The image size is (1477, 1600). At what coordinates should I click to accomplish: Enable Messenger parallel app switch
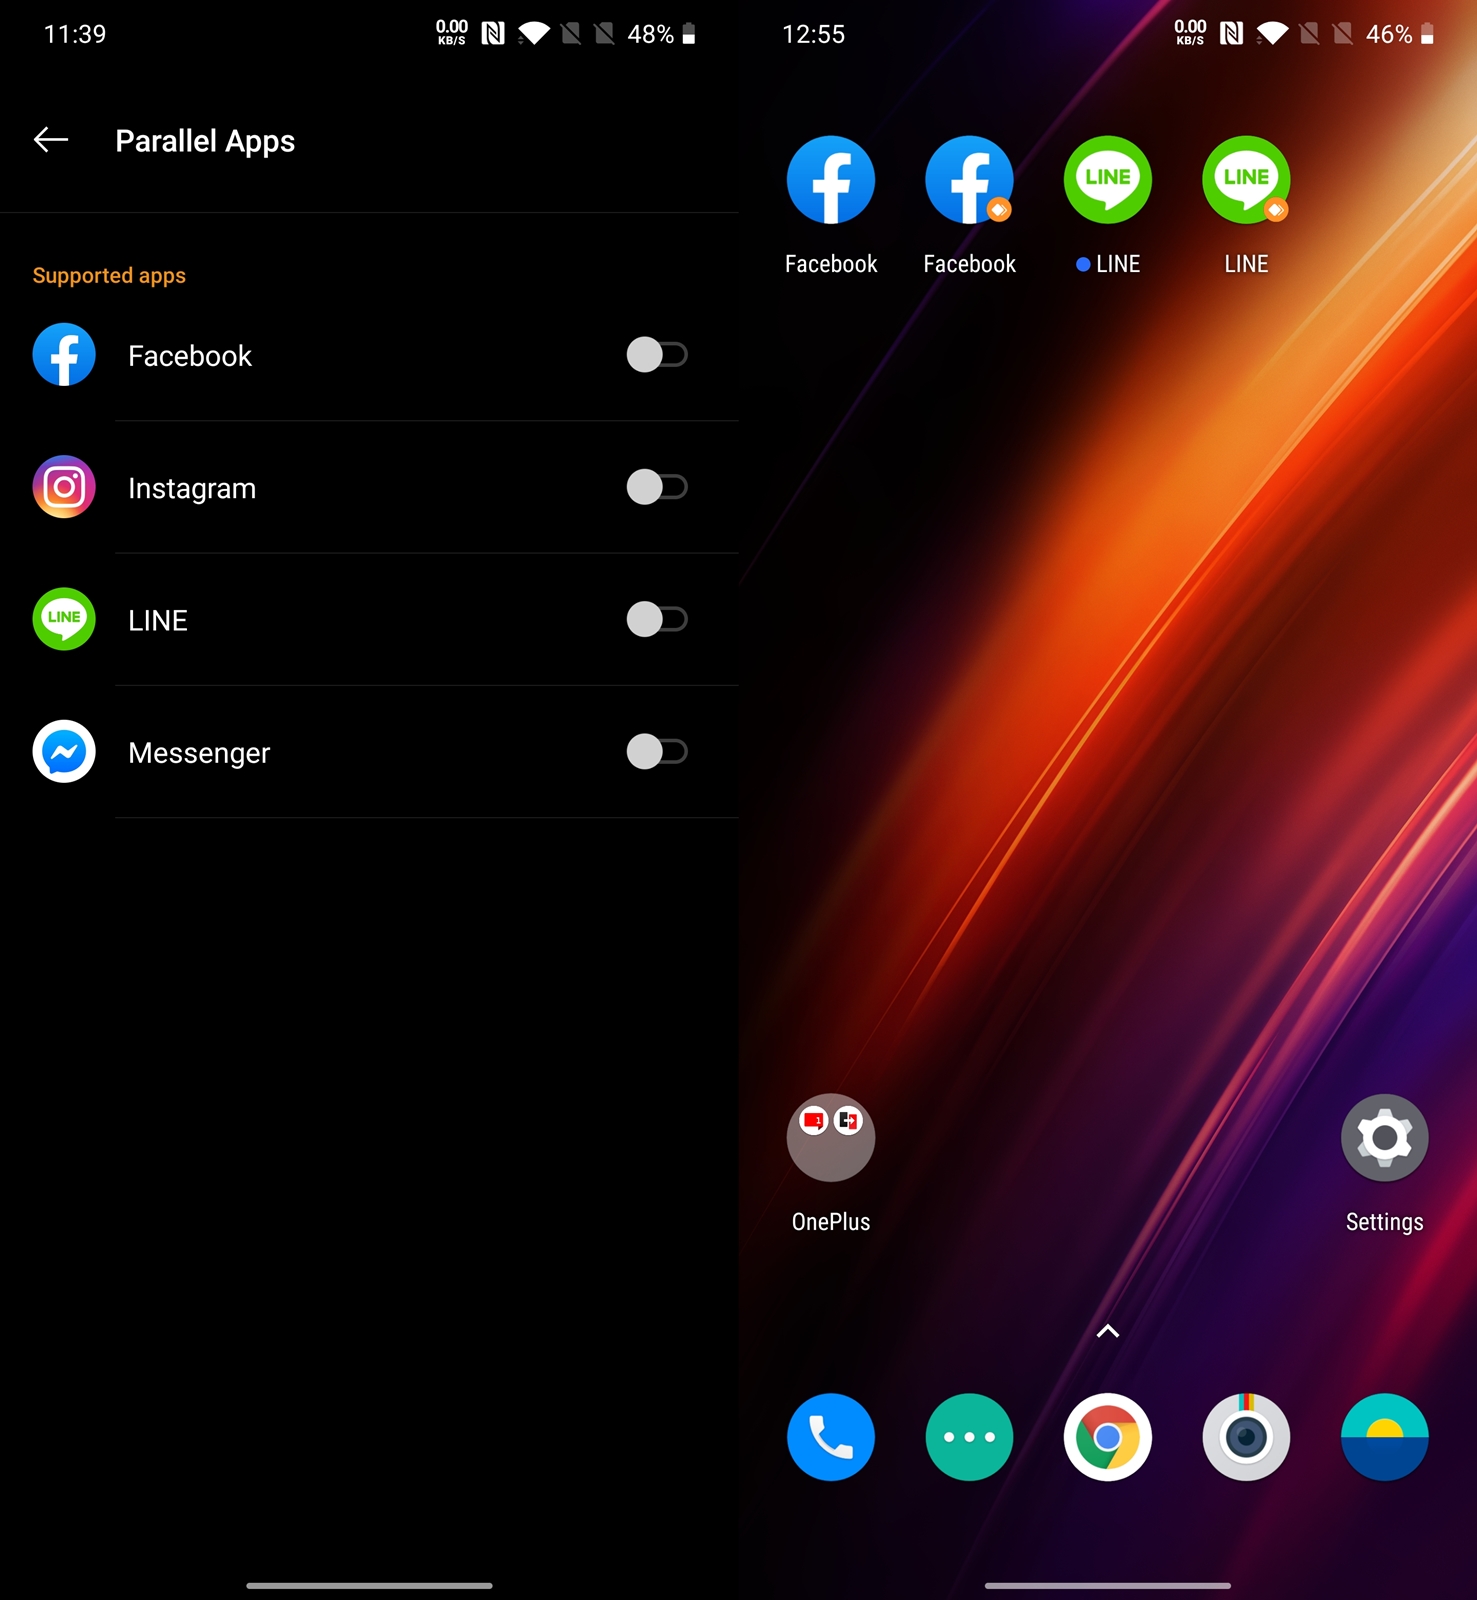pos(656,751)
